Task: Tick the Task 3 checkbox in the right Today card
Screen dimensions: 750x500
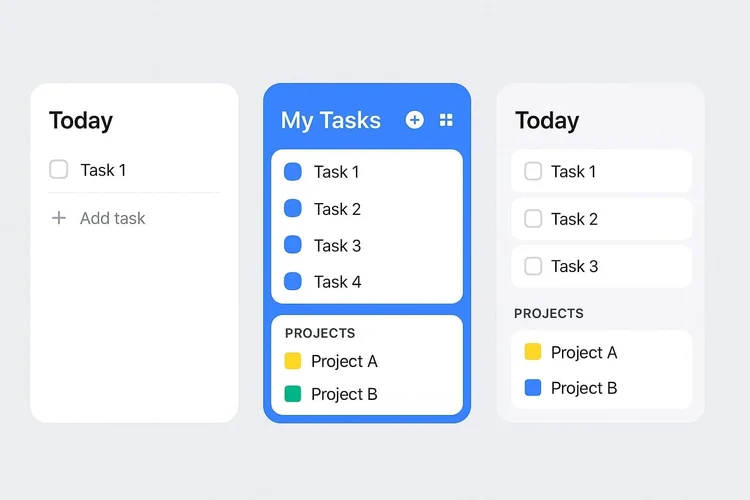Action: pyautogui.click(x=533, y=266)
